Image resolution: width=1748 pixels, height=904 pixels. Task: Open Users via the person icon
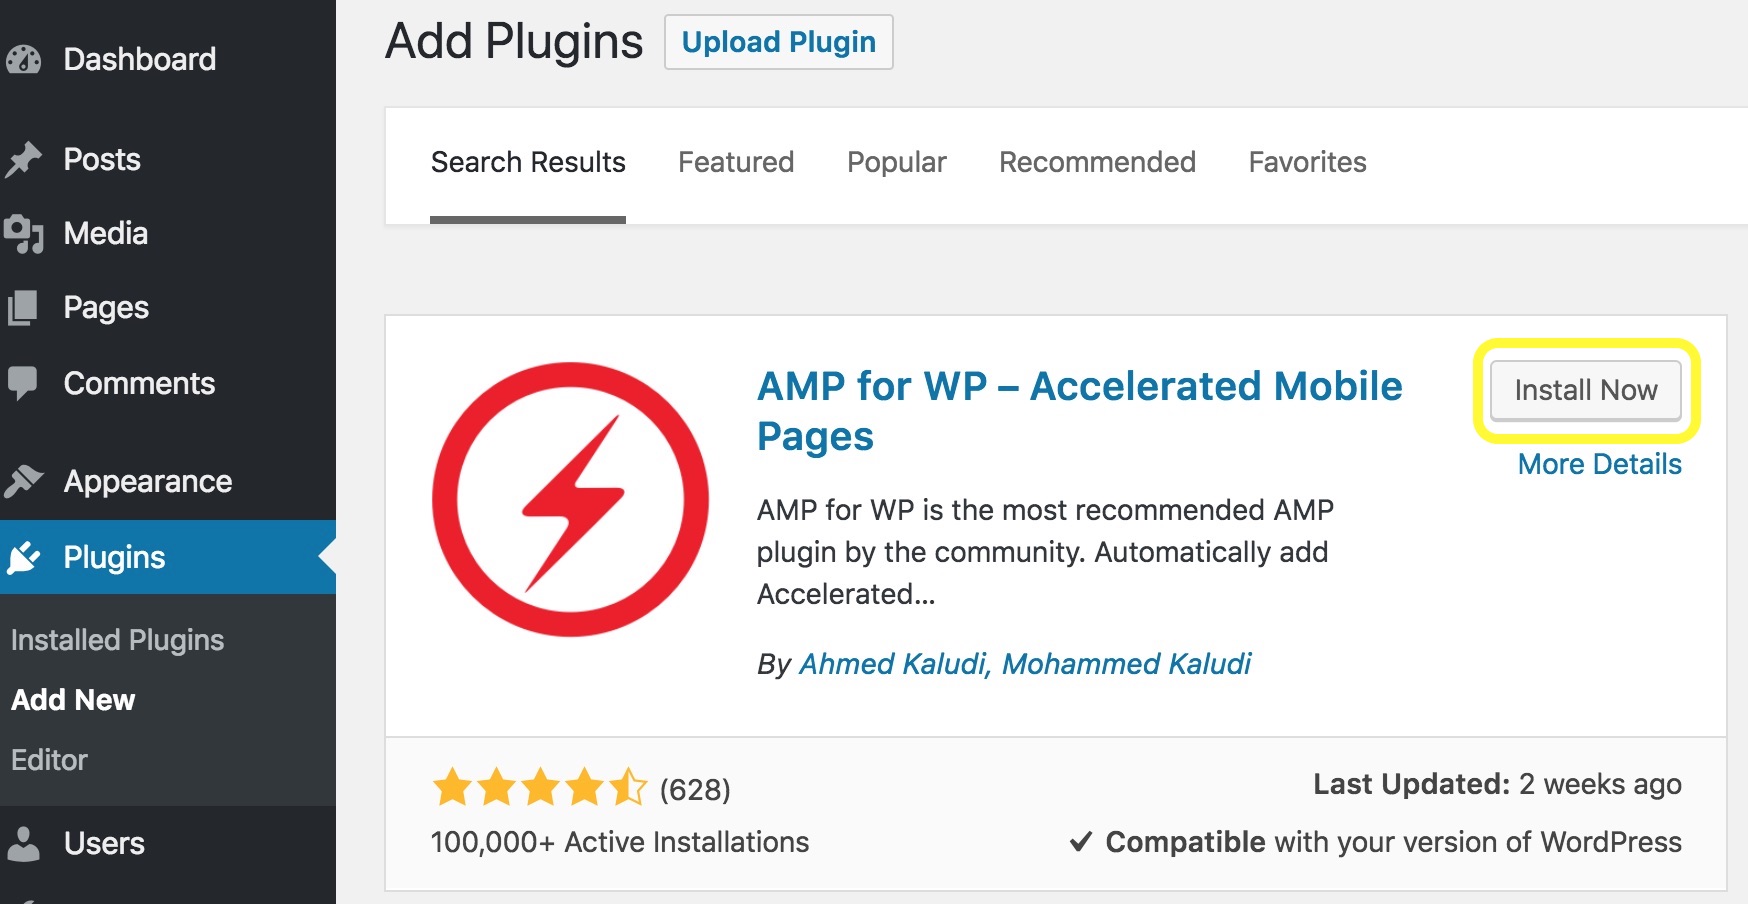pos(27,842)
